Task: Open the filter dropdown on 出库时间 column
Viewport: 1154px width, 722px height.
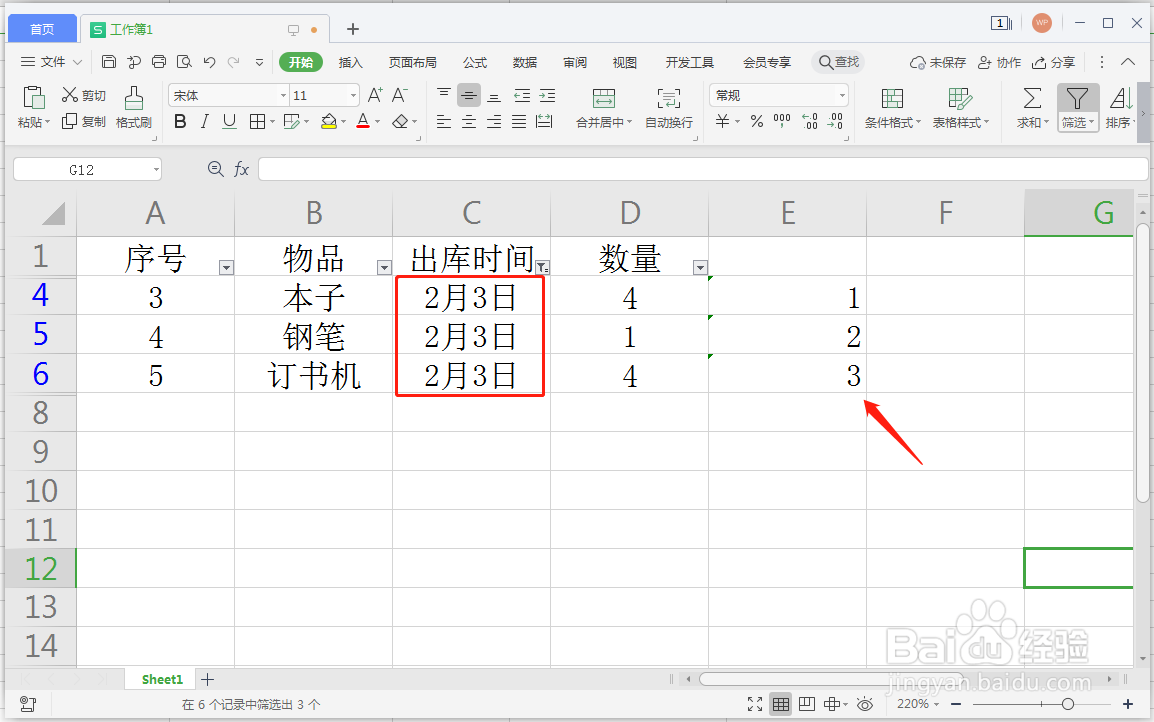Action: coord(543,268)
